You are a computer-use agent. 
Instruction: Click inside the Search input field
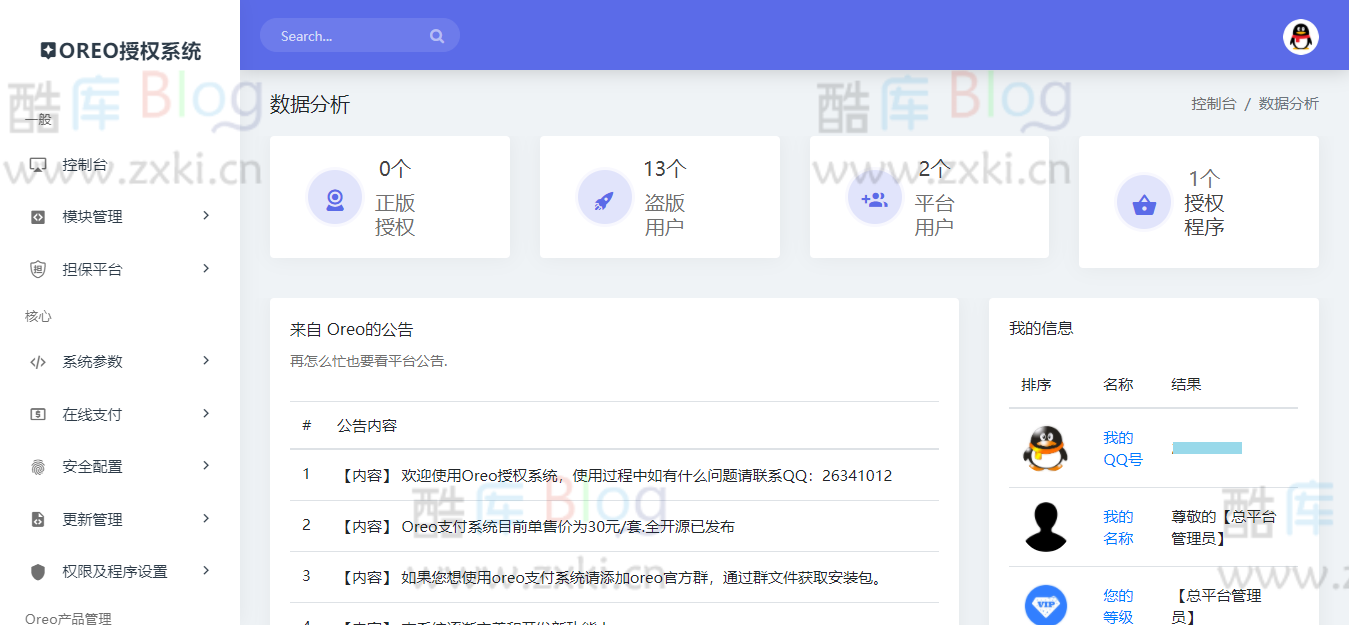coord(350,35)
